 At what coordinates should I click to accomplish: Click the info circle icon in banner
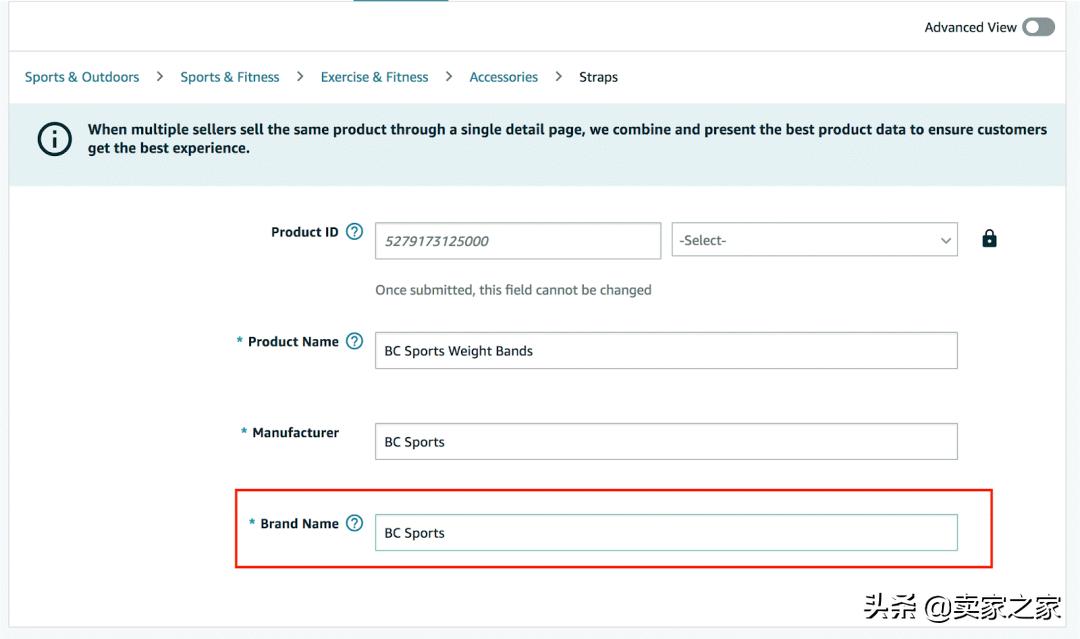[x=54, y=139]
